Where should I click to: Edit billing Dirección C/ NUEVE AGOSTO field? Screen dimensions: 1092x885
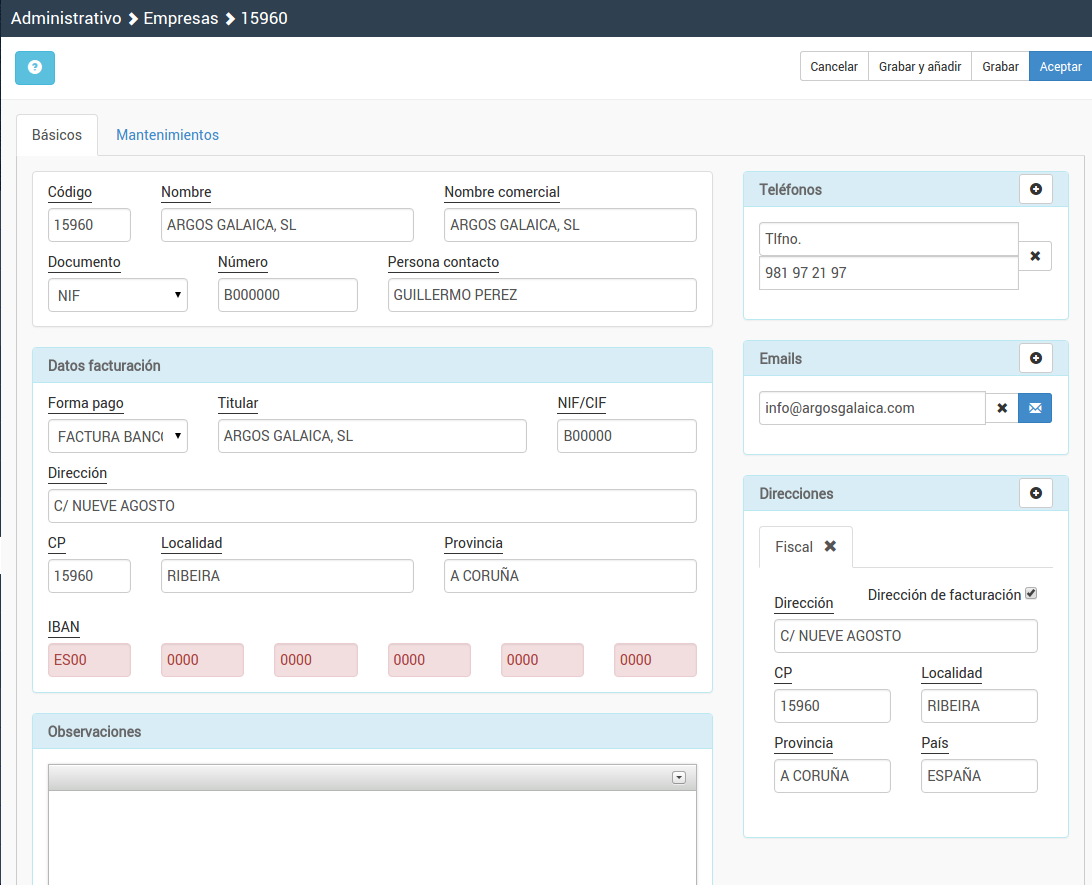[372, 506]
